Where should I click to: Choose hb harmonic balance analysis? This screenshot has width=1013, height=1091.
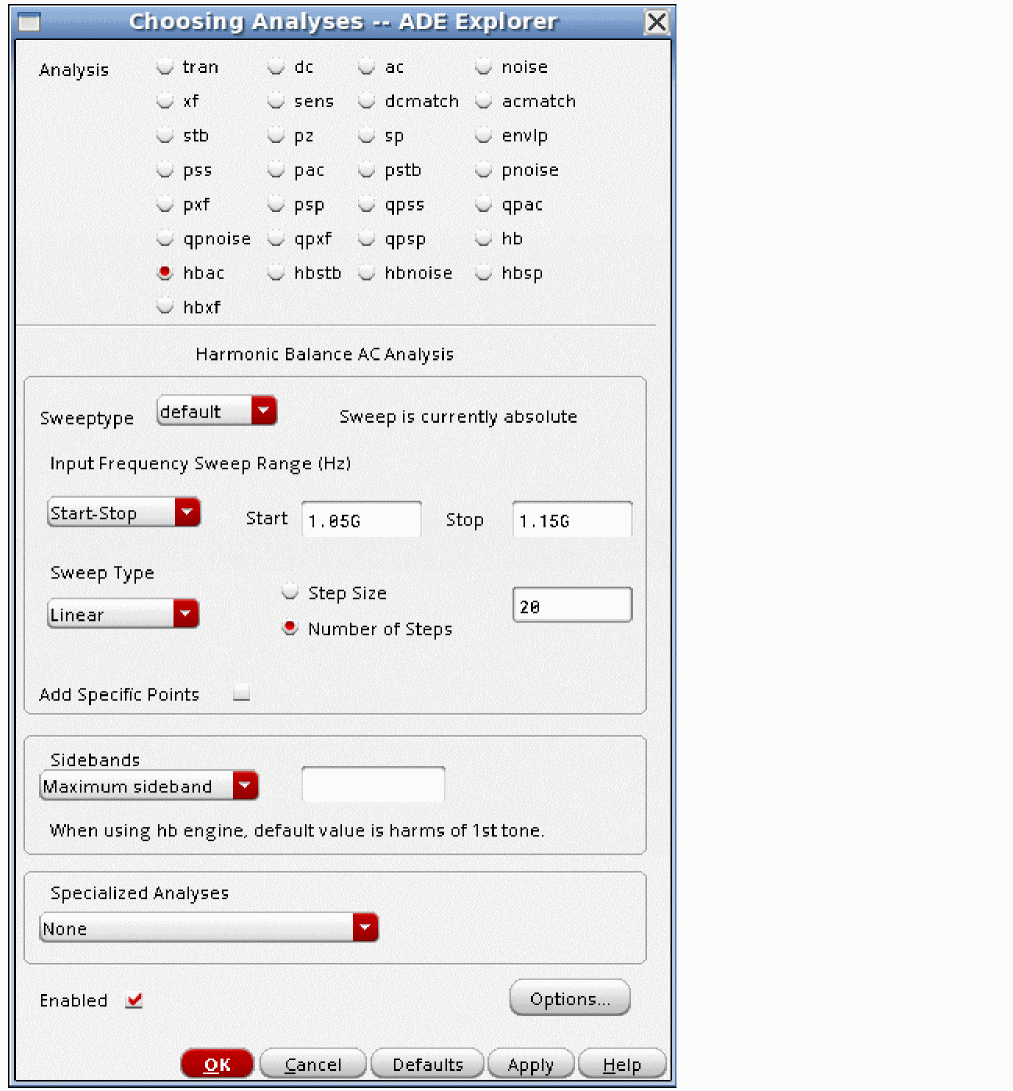coord(484,239)
